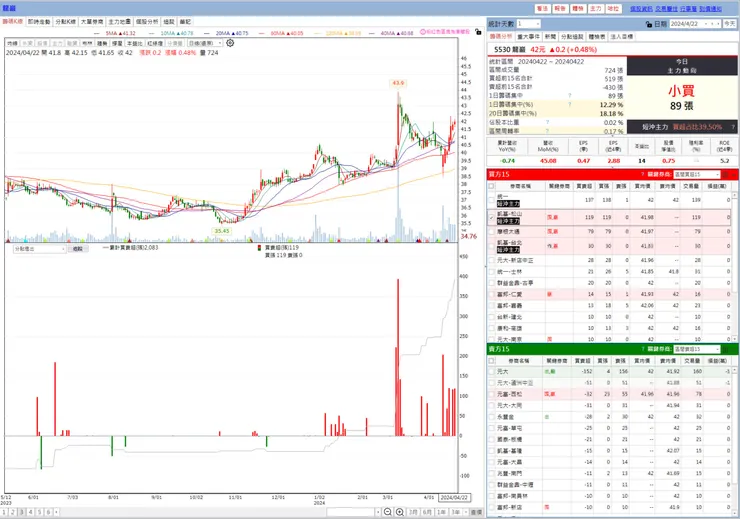Click the 直橫 button at bottom right
740x519 pixels.
click(477, 512)
